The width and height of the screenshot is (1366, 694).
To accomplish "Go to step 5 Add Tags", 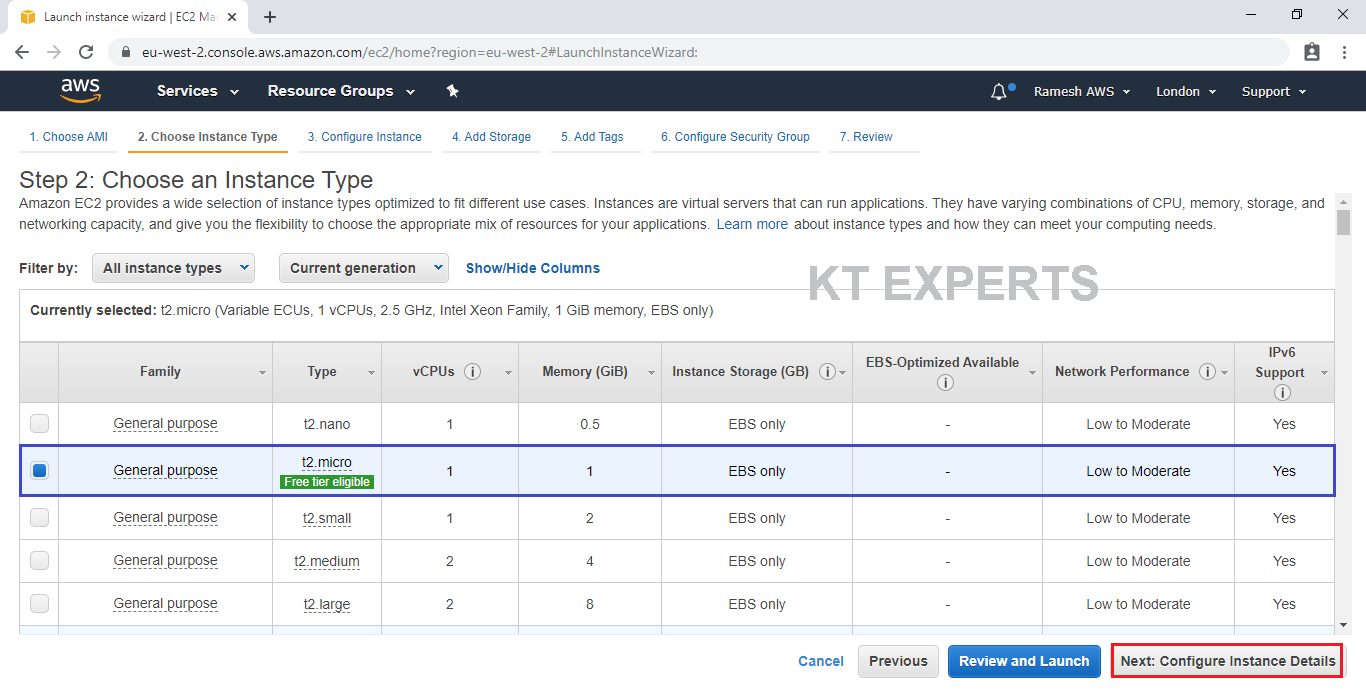I will 592,137.
